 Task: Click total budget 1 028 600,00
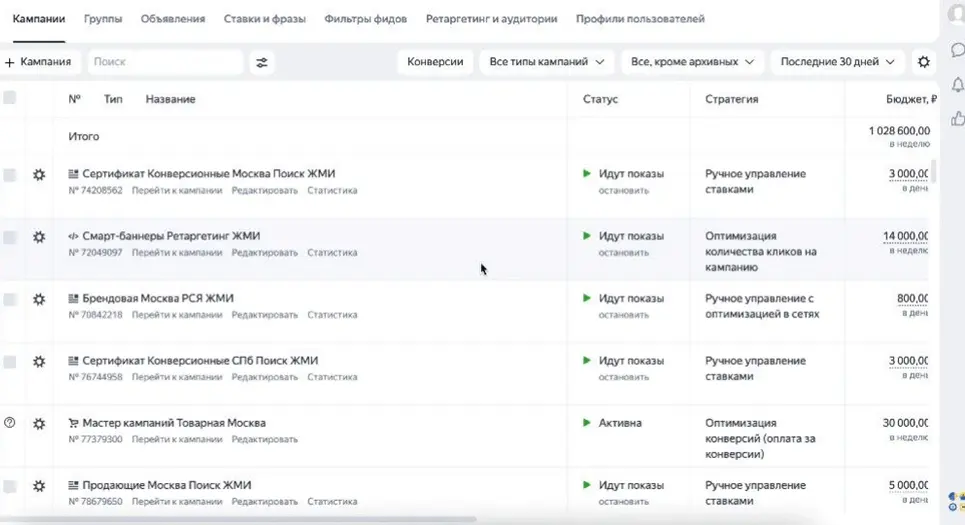click(x=899, y=130)
